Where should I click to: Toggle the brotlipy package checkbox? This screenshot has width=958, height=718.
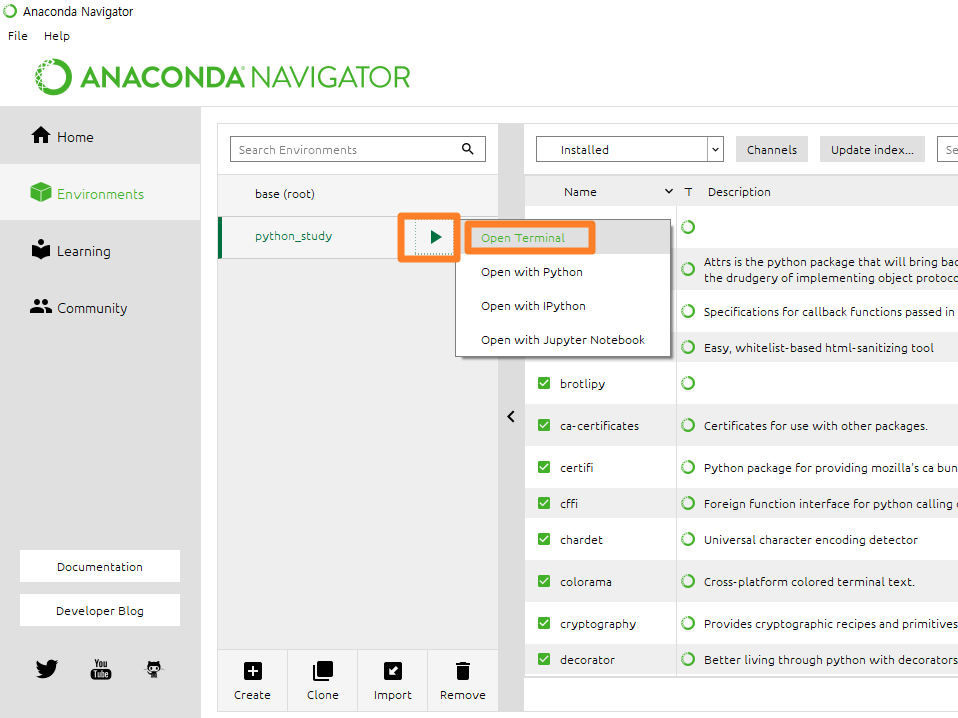544,383
